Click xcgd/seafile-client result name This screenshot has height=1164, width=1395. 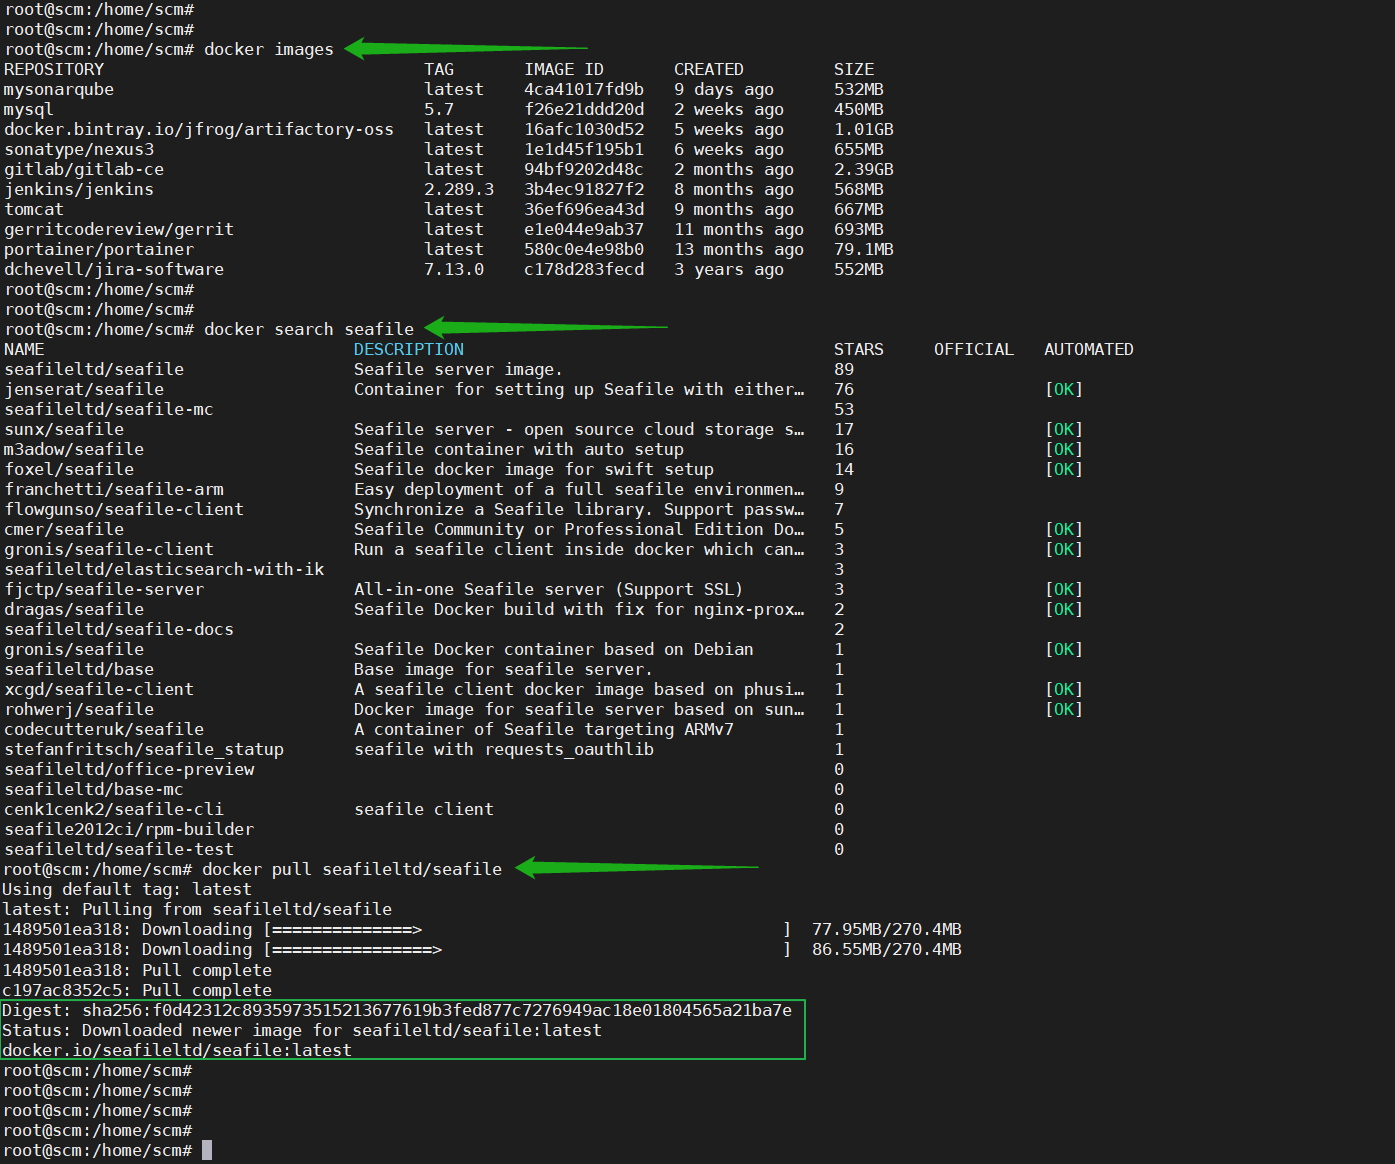[99, 689]
